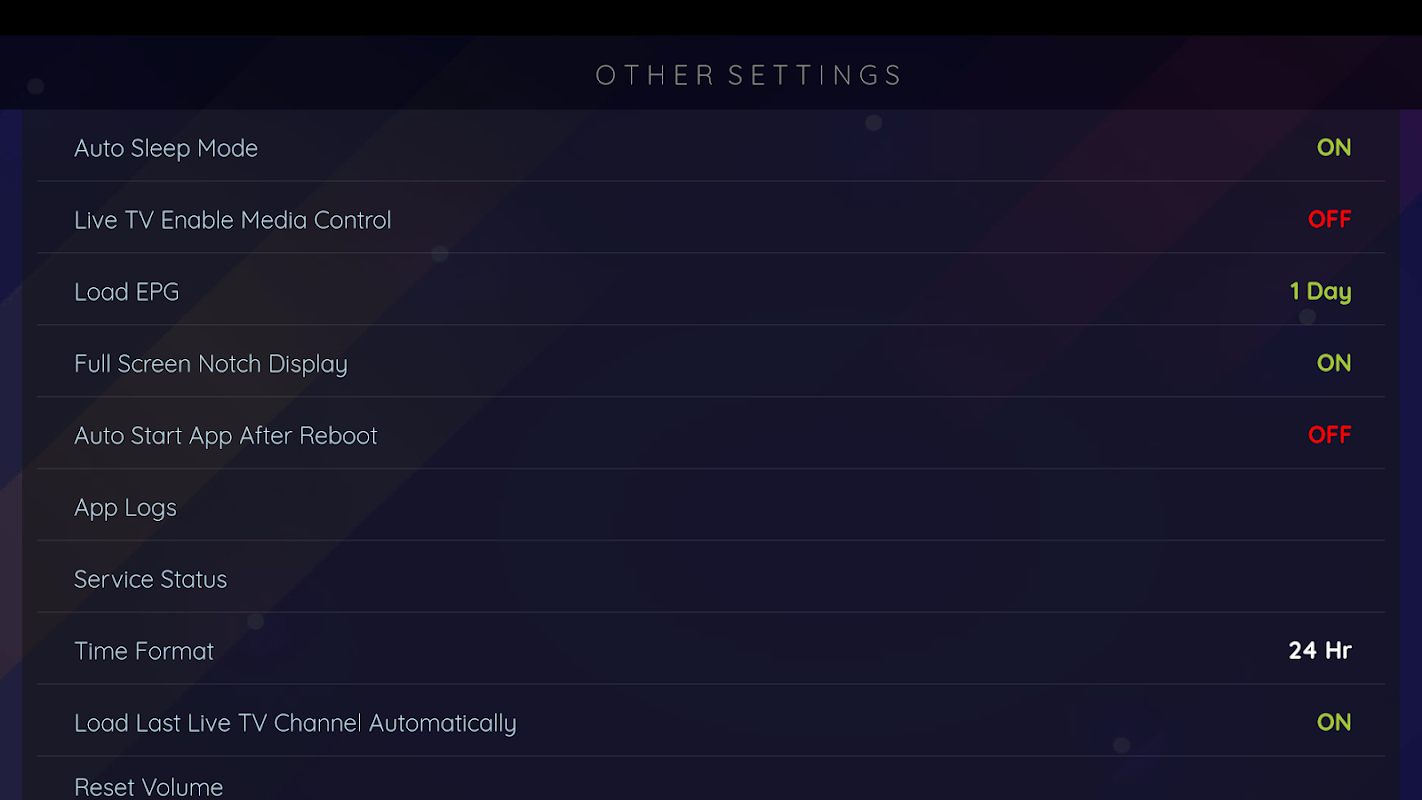Toggle the Auto Sleep Mode ON value
Viewport: 1422px width, 800px height.
click(x=1333, y=147)
